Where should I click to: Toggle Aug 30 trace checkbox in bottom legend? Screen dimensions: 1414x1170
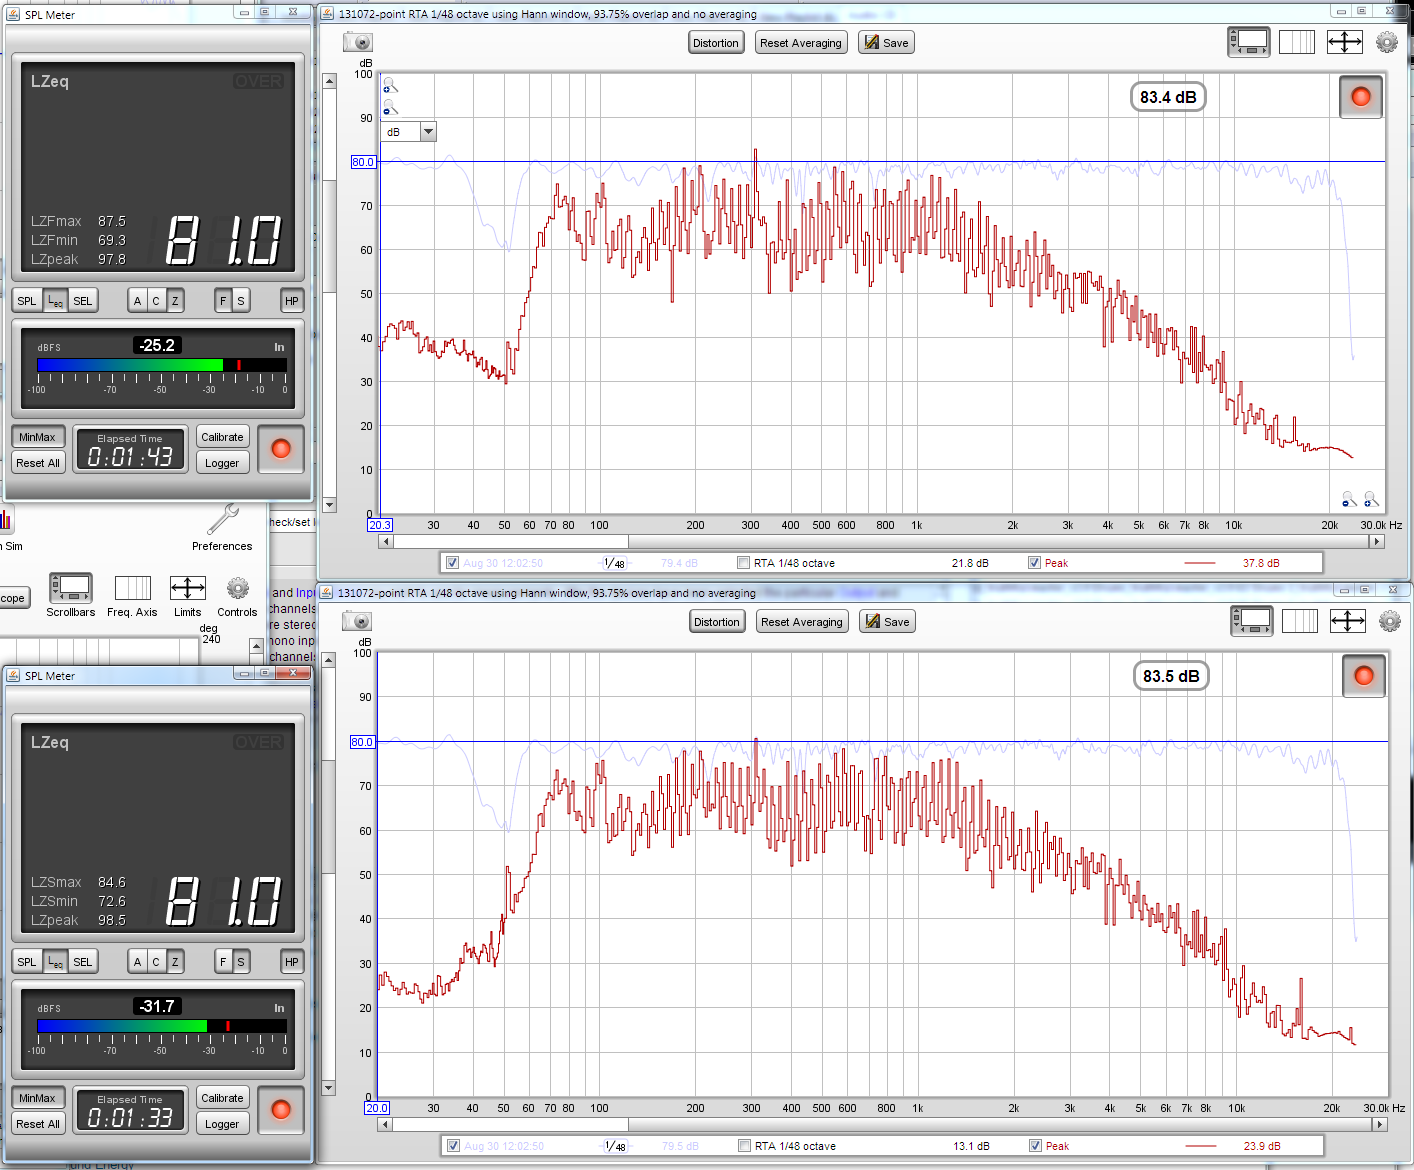pos(454,1146)
